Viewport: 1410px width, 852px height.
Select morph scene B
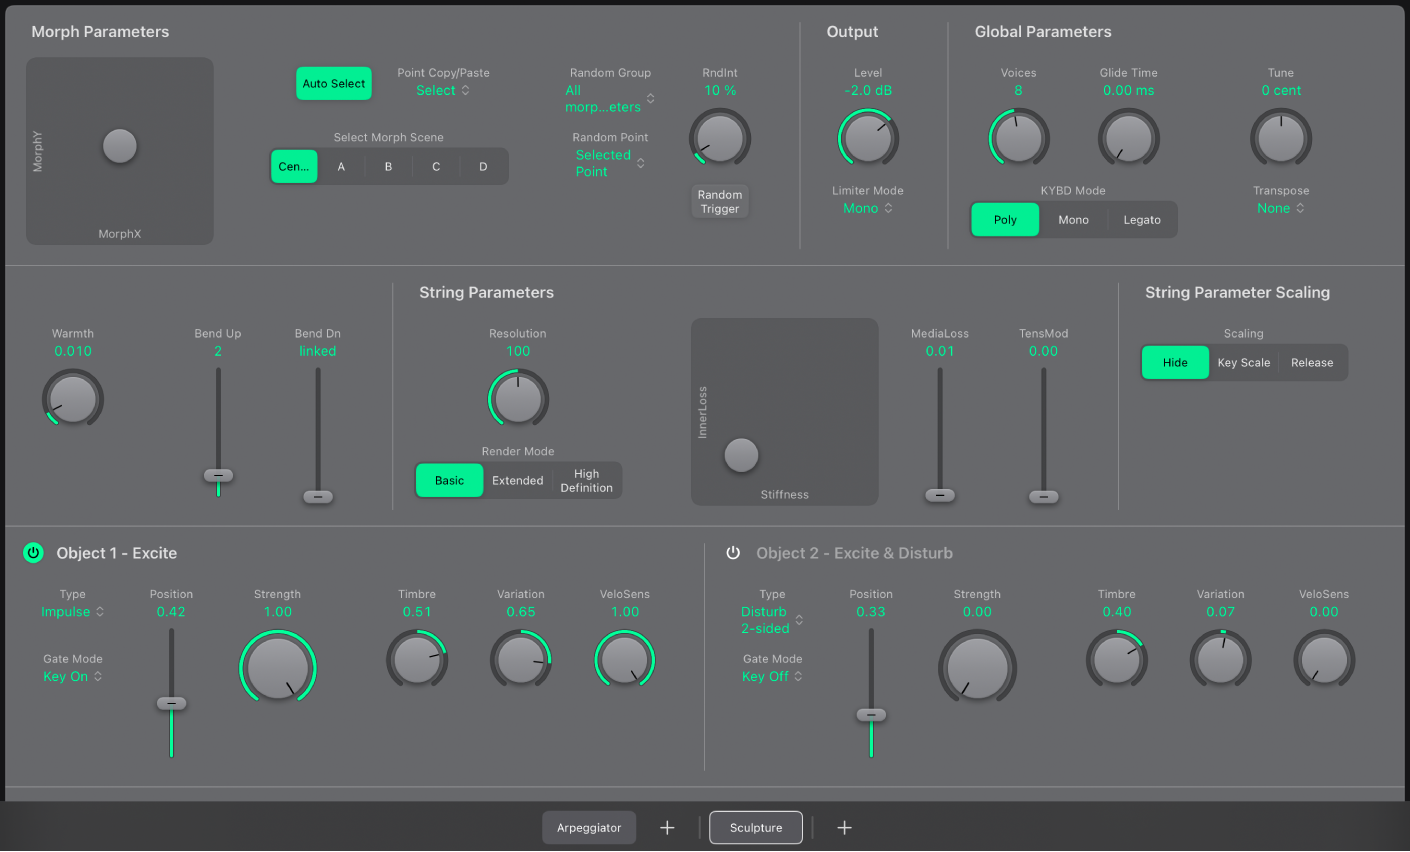click(388, 167)
